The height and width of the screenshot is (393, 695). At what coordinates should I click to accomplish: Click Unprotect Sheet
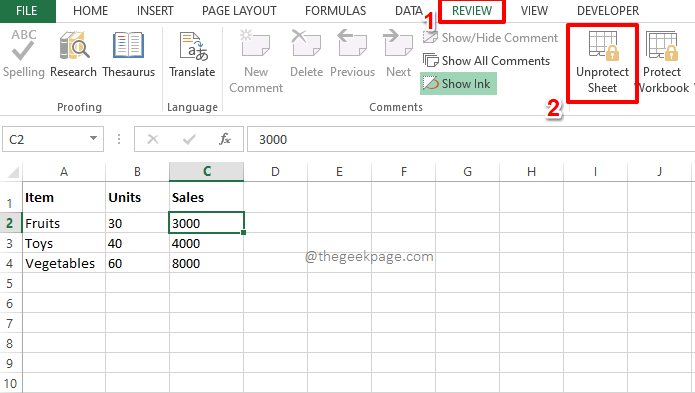tap(602, 63)
